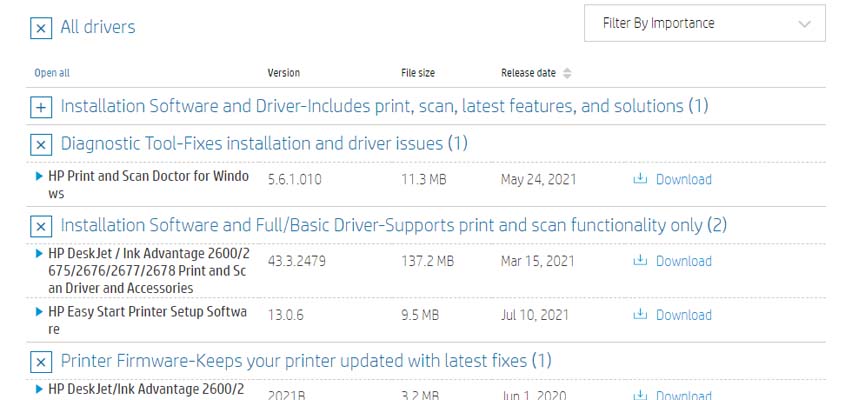Screen dimensions: 850x400
Task: Click download icon in the firmware row
Action: click(x=640, y=395)
